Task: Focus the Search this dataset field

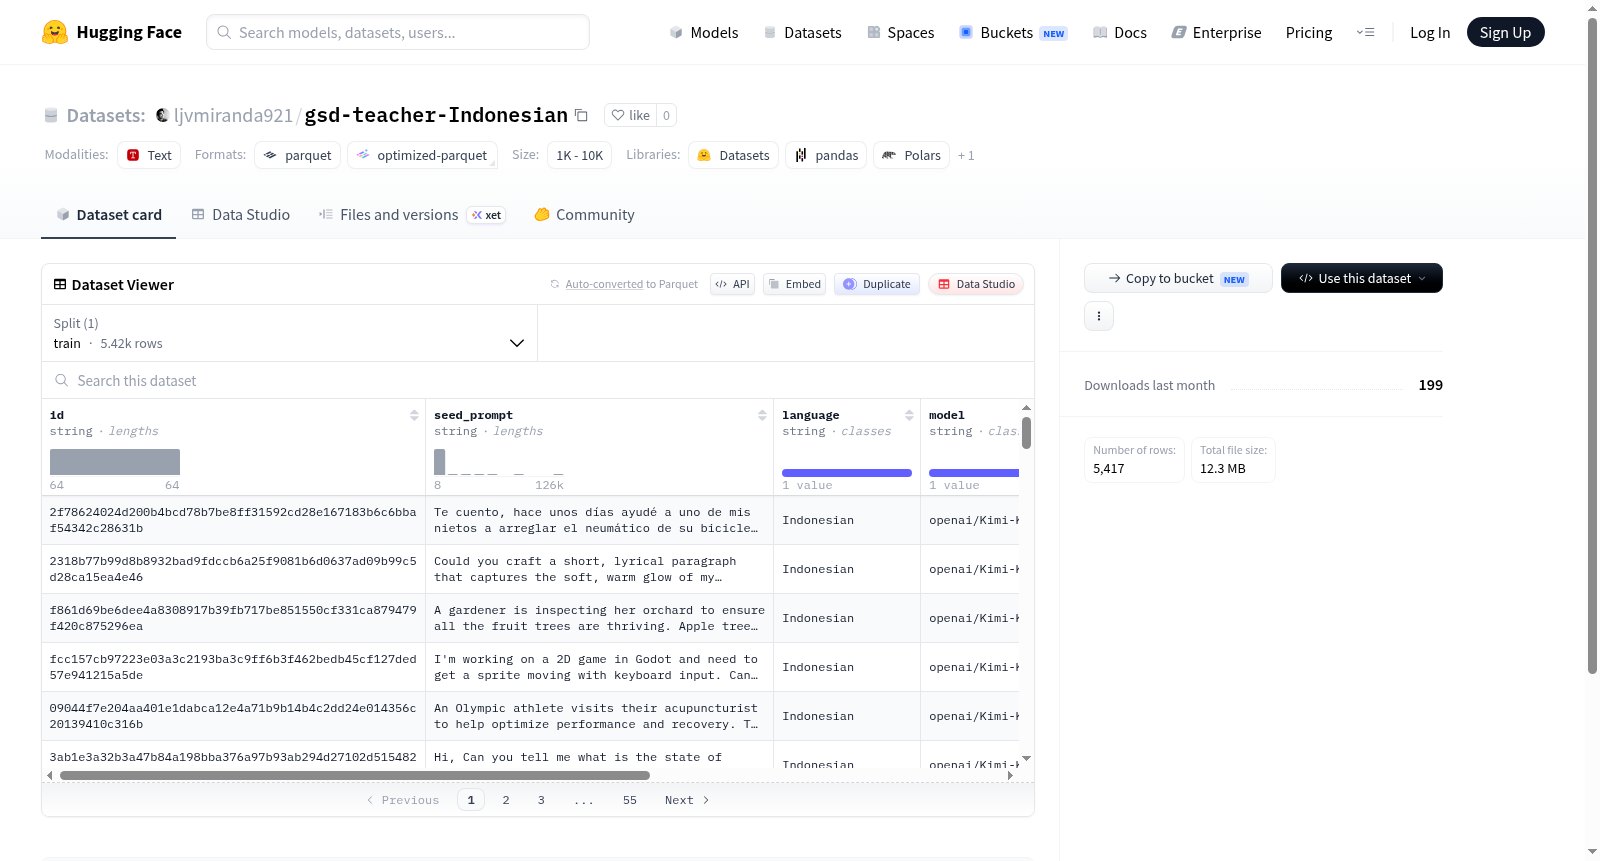Action: [x=538, y=381]
